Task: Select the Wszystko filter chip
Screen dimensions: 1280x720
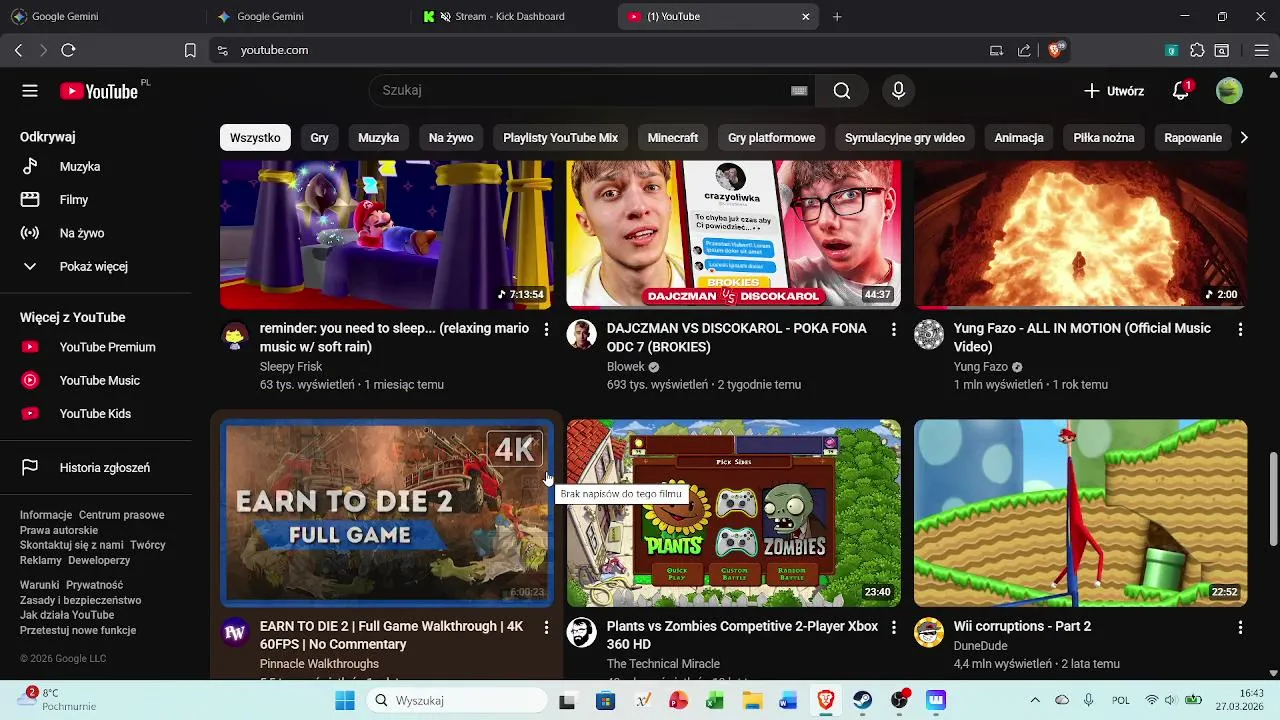Action: pos(255,138)
